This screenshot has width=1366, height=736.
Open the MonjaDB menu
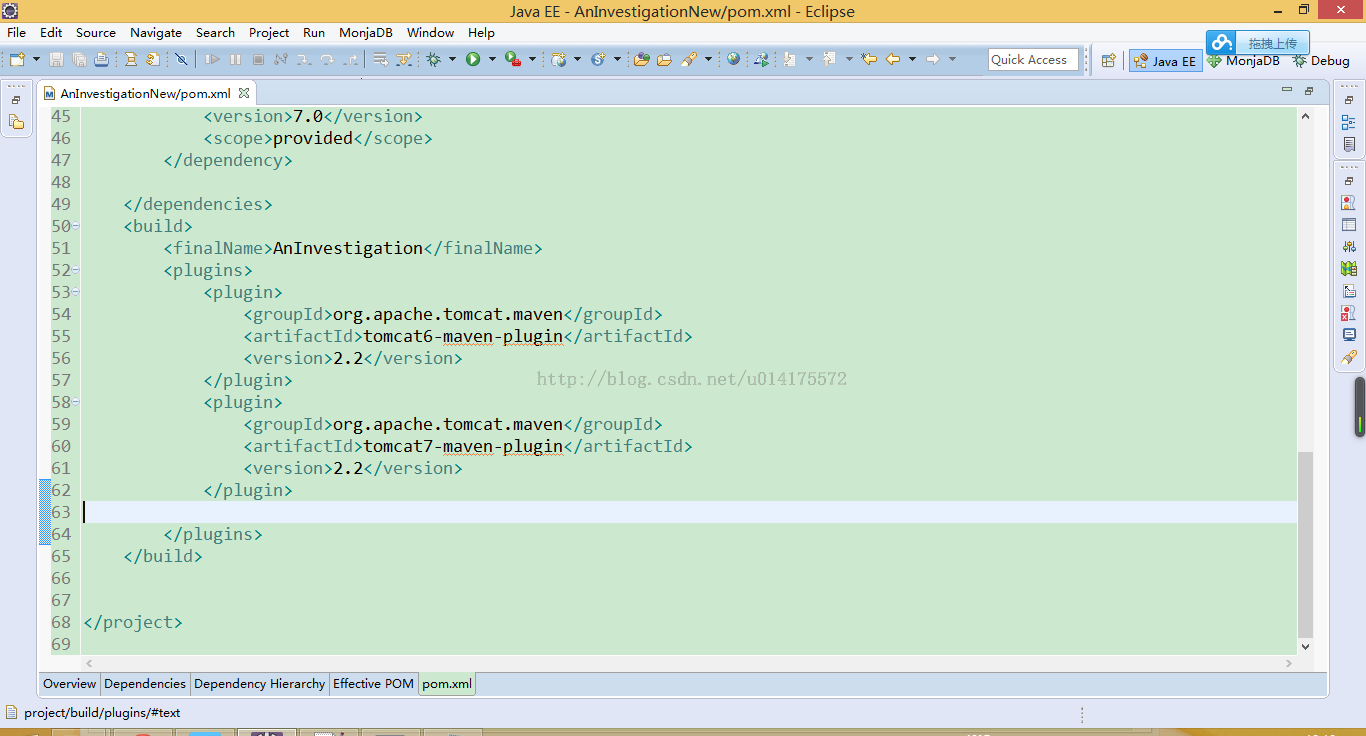366,33
